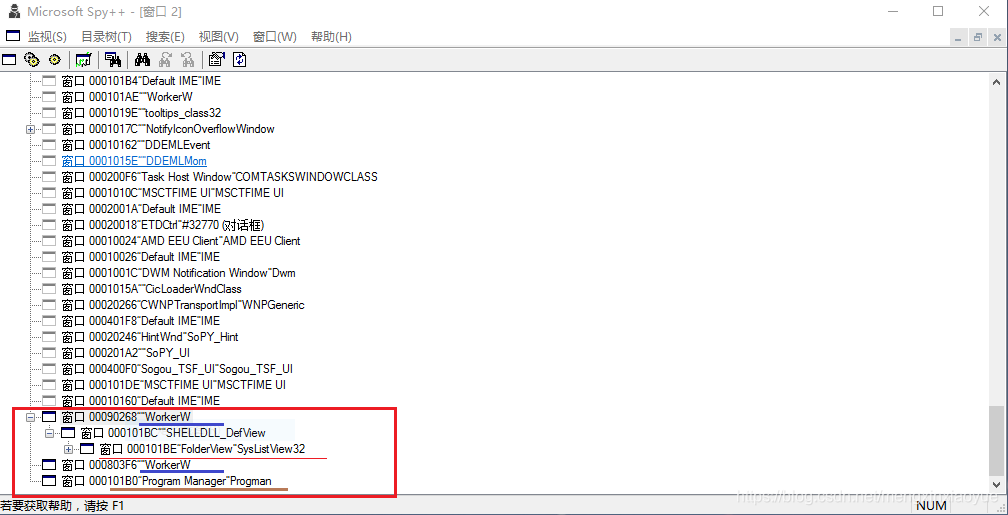Close the child window 窗口 2

click(x=996, y=37)
